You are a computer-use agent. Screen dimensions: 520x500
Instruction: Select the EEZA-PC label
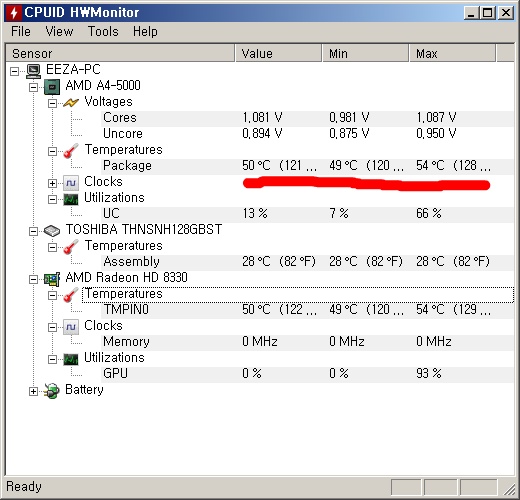coord(73,70)
